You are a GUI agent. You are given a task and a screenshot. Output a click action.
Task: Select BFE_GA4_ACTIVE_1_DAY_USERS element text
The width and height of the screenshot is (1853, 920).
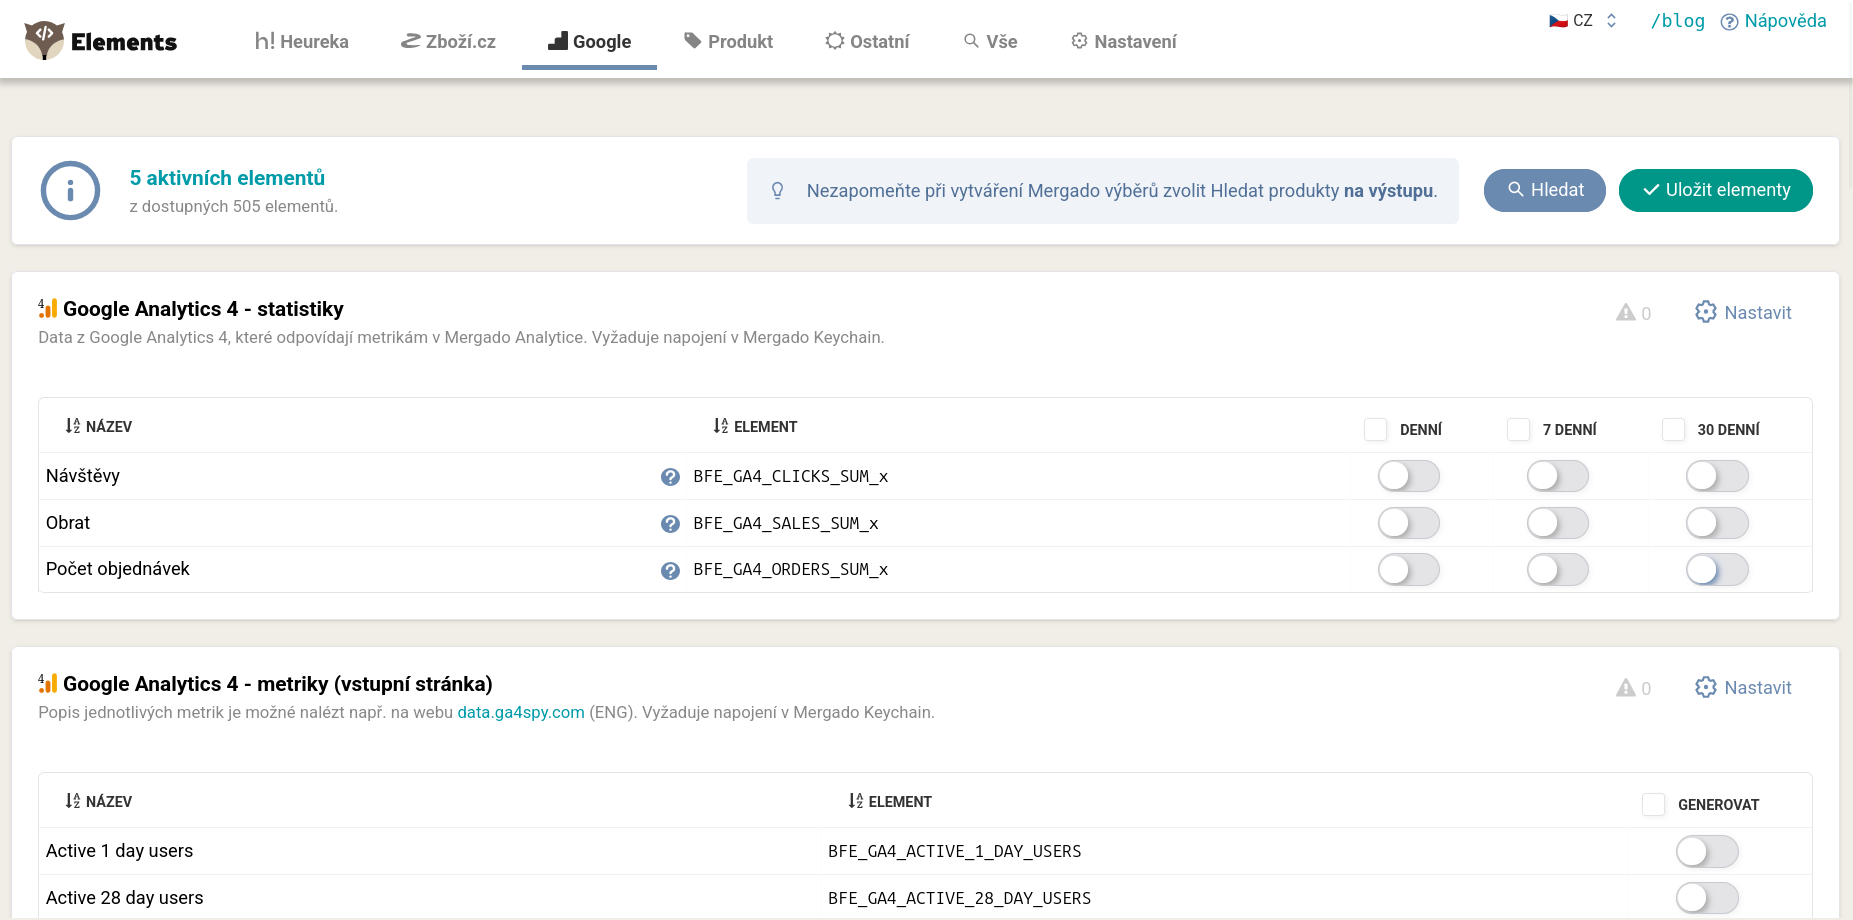click(x=955, y=851)
